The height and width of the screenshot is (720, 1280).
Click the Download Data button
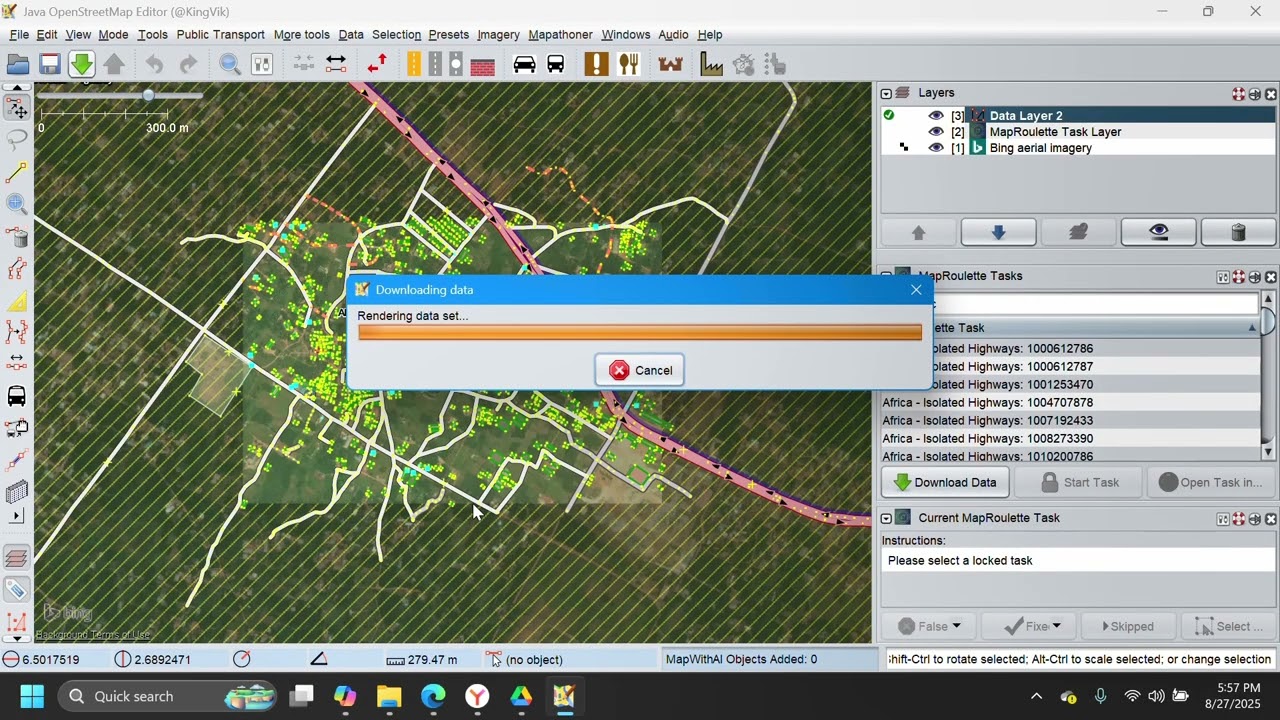tap(944, 482)
